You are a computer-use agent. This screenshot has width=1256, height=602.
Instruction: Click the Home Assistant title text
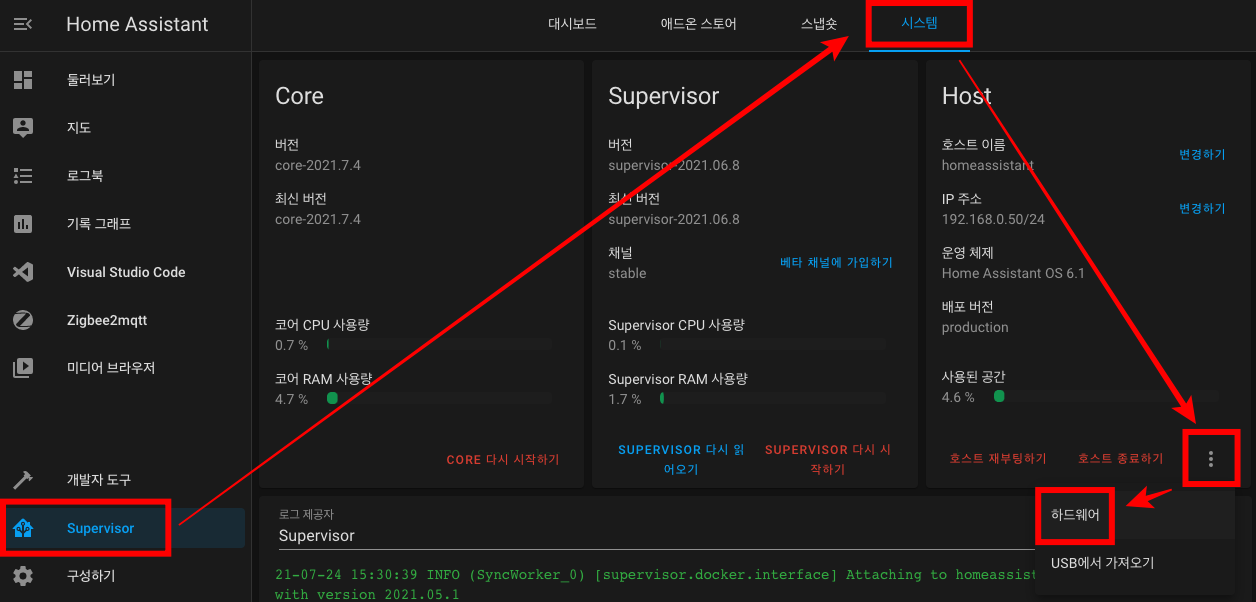click(x=137, y=24)
